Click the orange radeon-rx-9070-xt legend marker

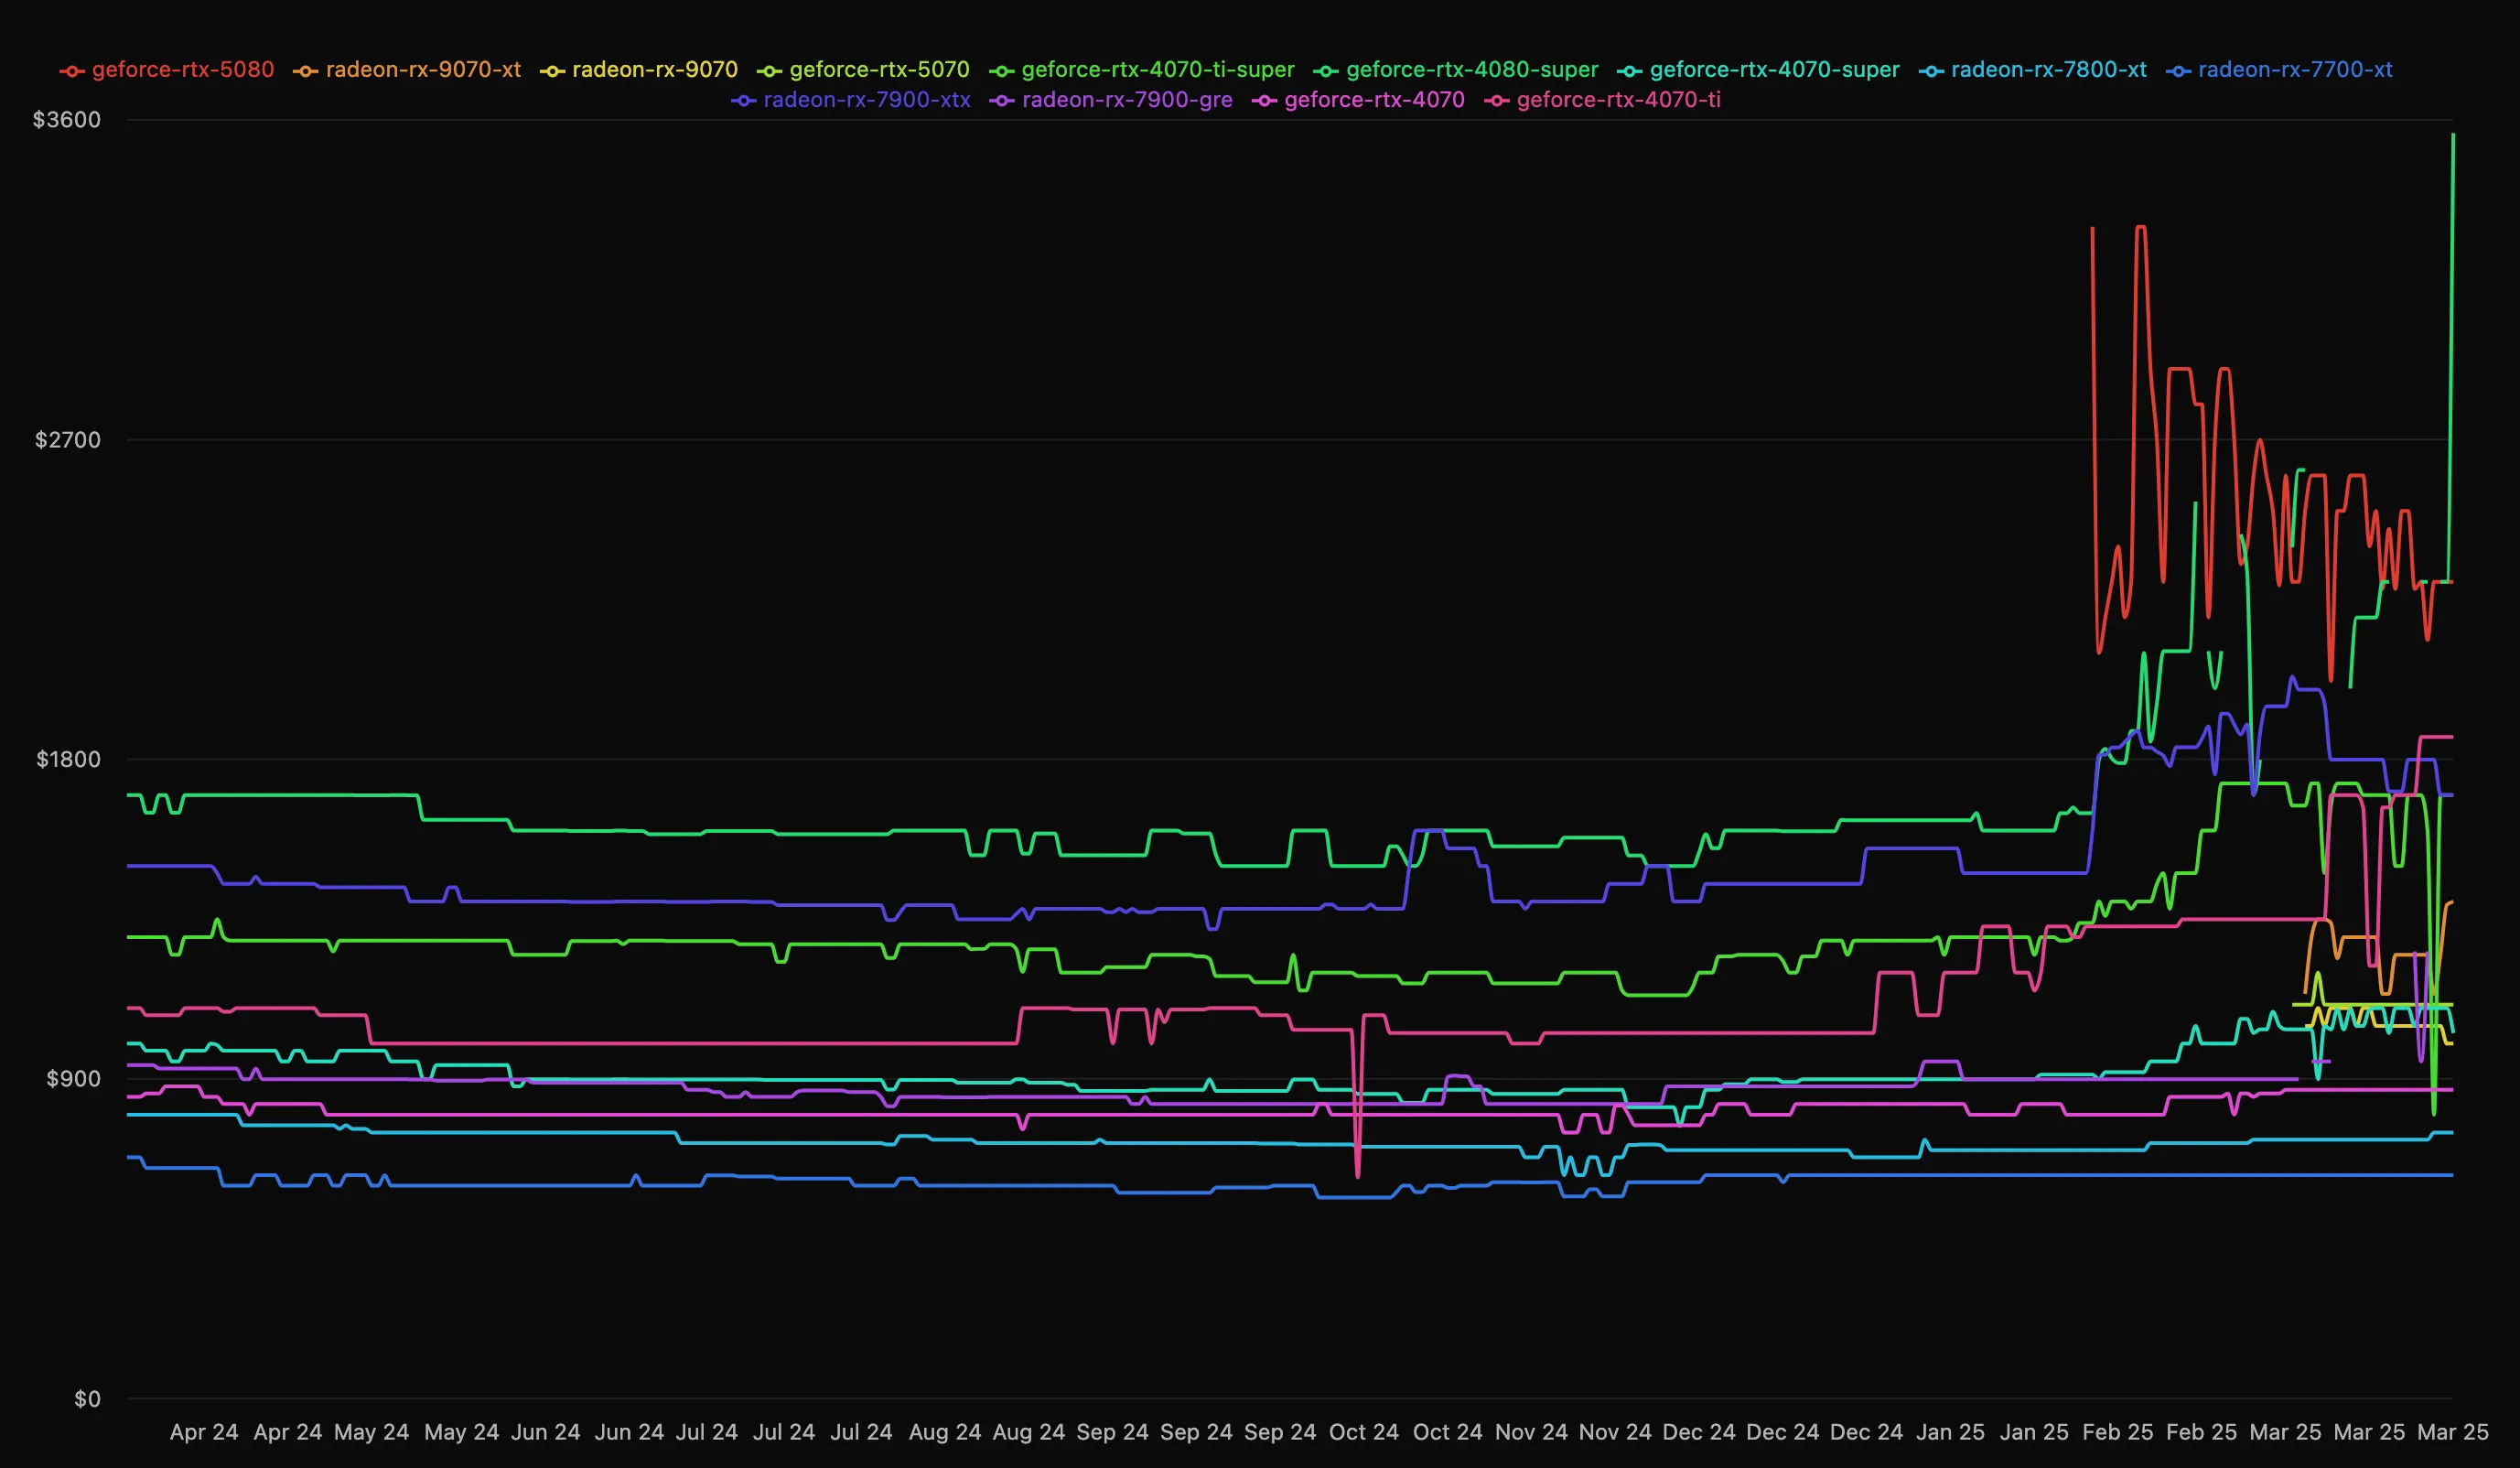tap(305, 70)
